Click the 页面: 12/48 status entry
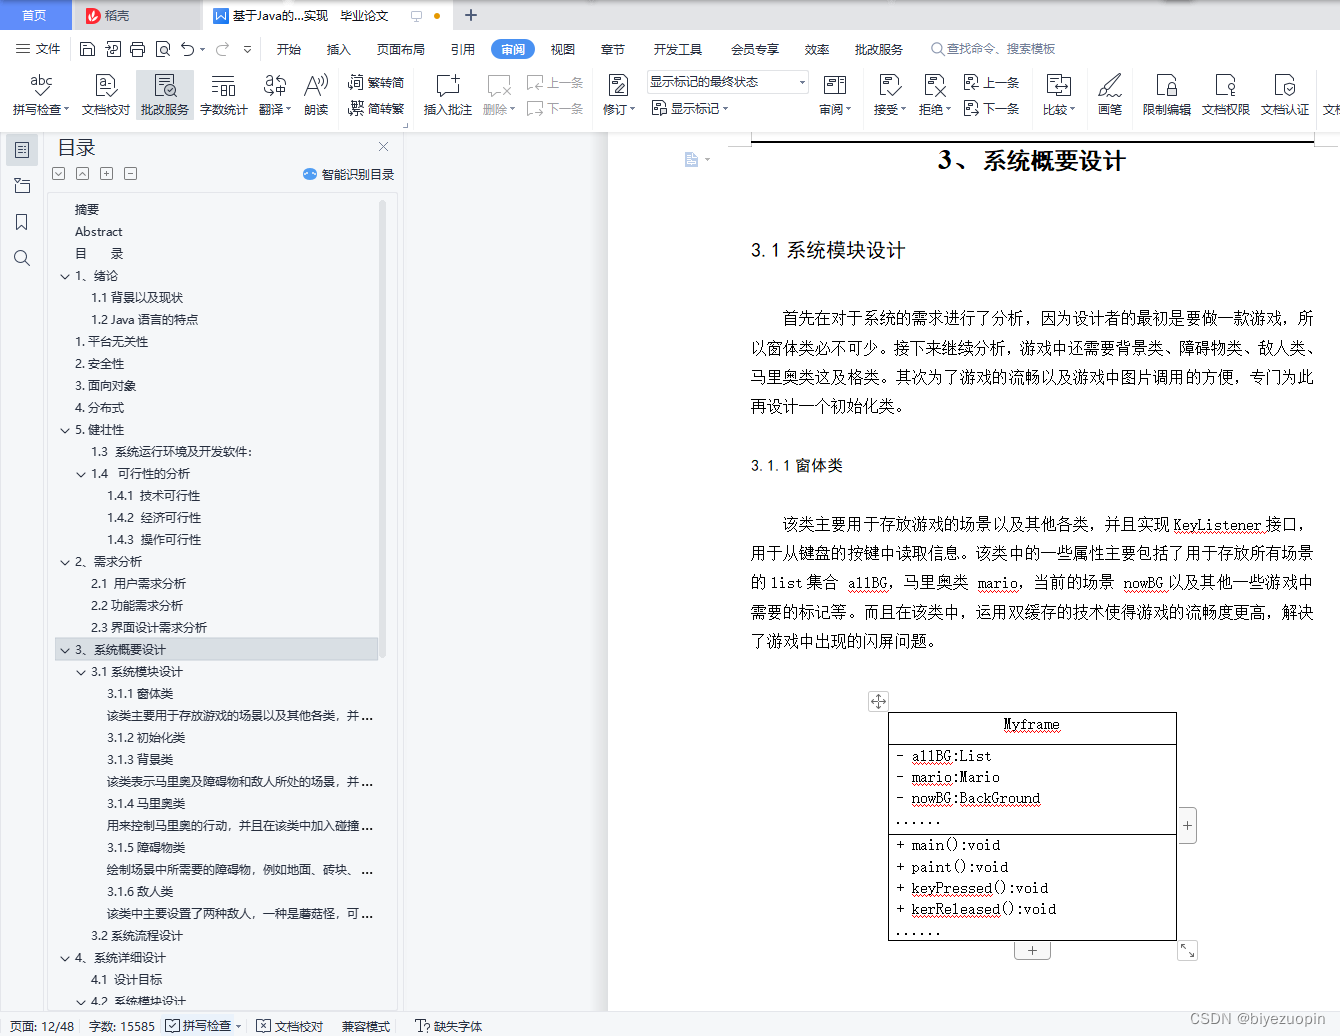Screen dimensions: 1340x1036 coord(42,1026)
